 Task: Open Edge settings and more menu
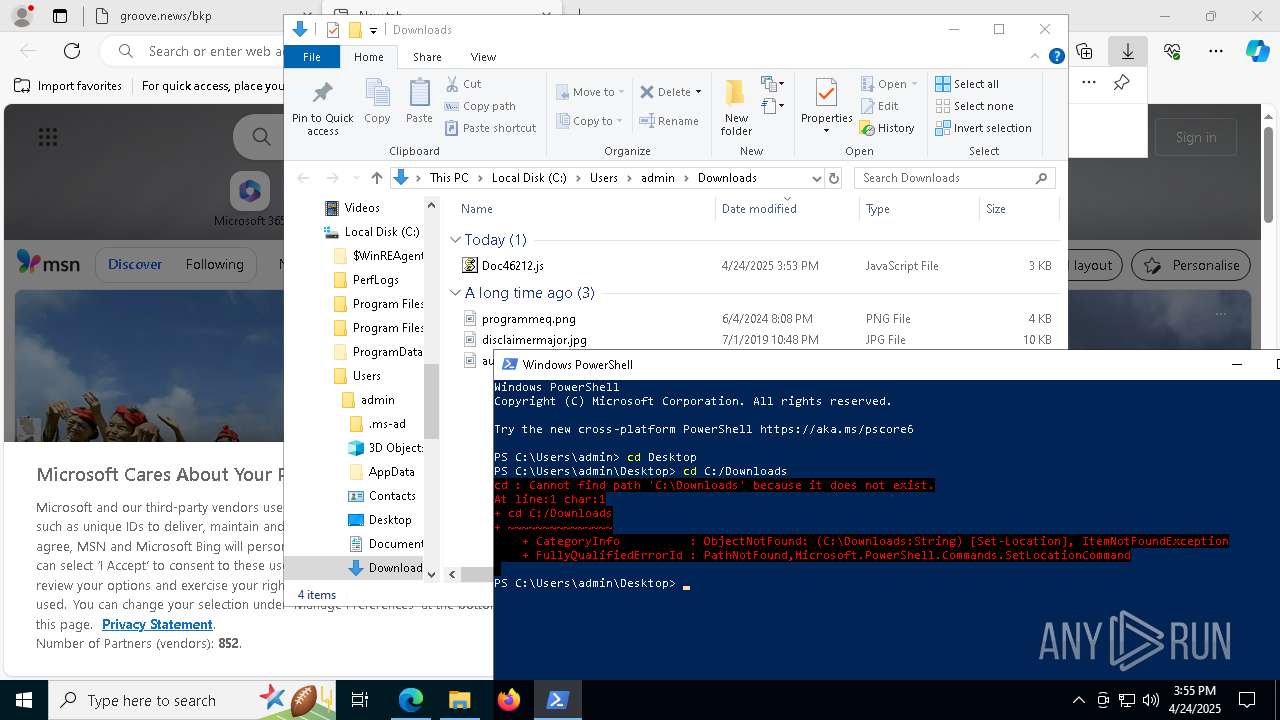click(1216, 51)
